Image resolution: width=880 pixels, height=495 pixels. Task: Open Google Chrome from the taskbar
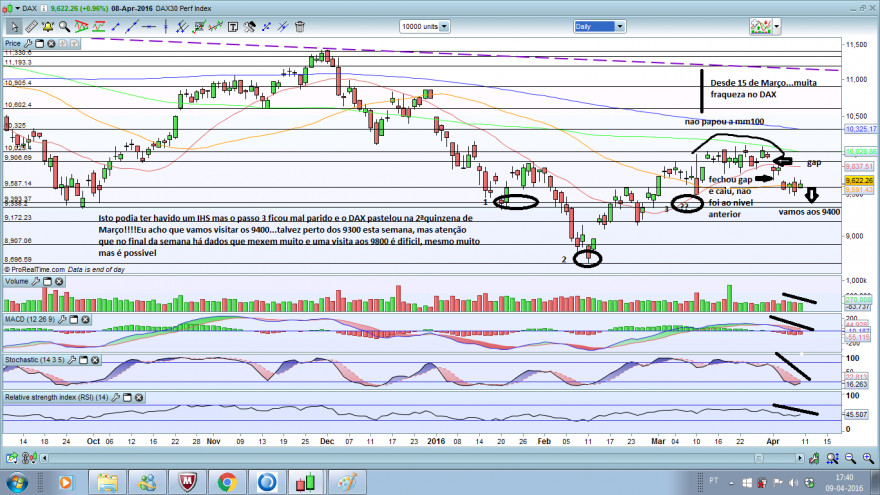[227, 482]
